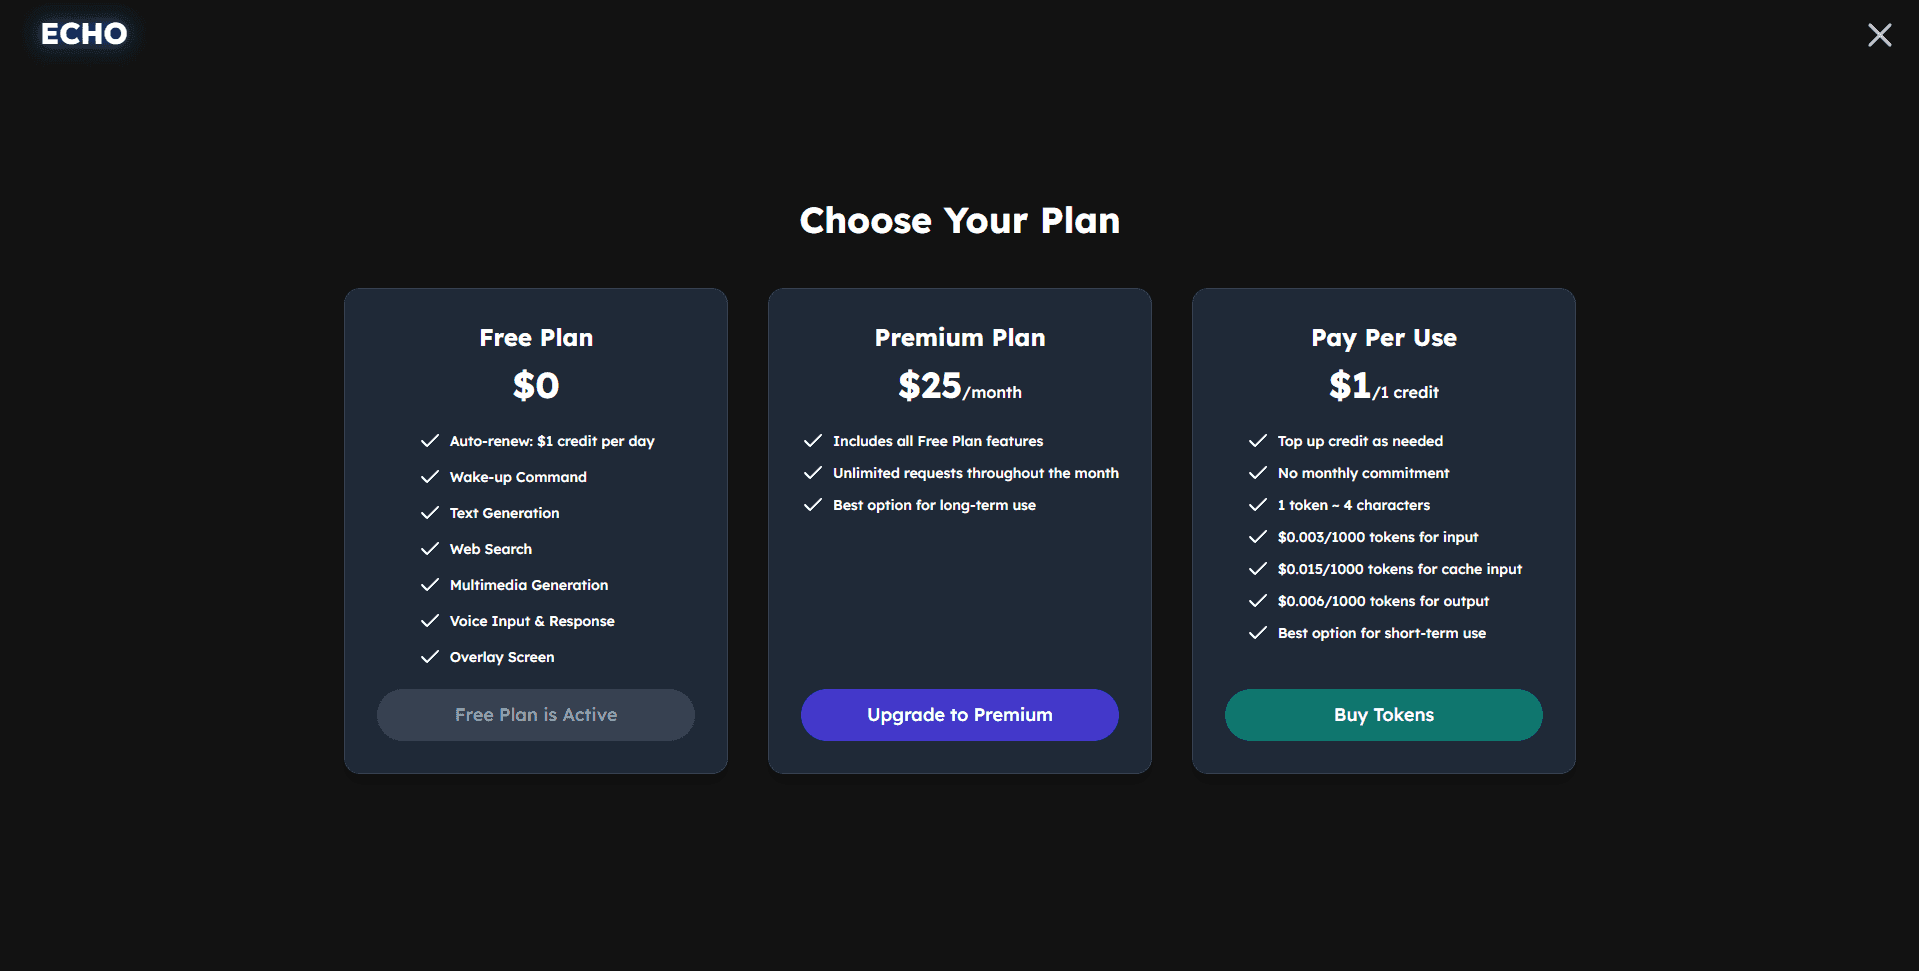Click checkmark beside Top up credit
The image size is (1919, 971).
pyautogui.click(x=1258, y=441)
